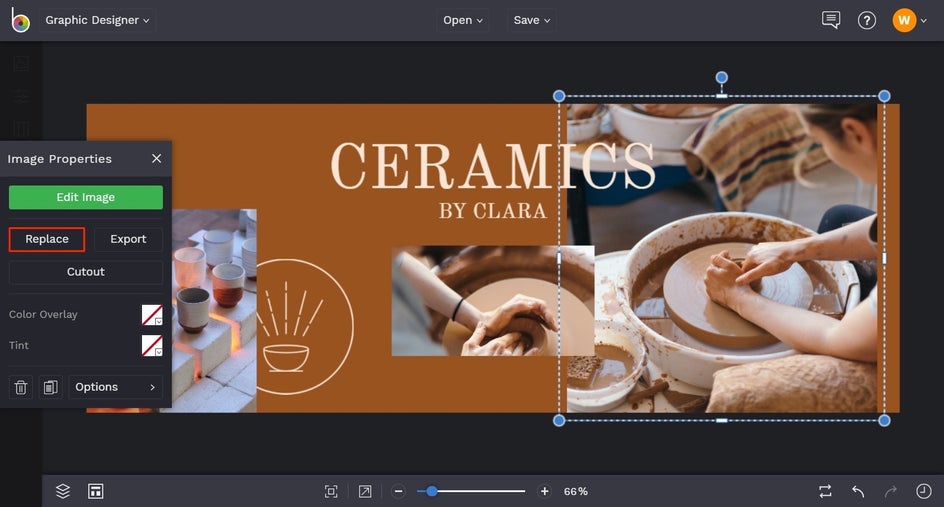Select the CERAMICS title text
This screenshot has height=507, width=944.
[x=492, y=166]
